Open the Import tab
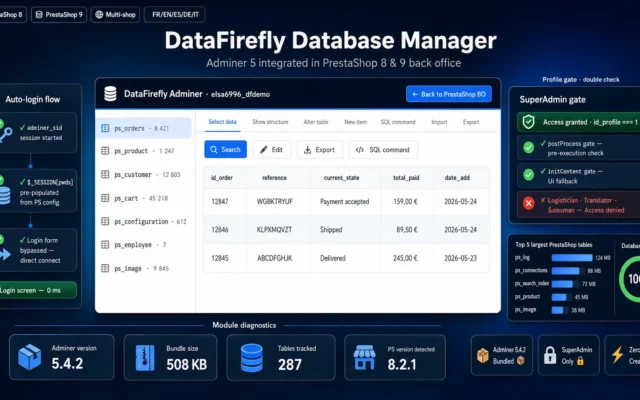This screenshot has width=640, height=400. pos(439,122)
